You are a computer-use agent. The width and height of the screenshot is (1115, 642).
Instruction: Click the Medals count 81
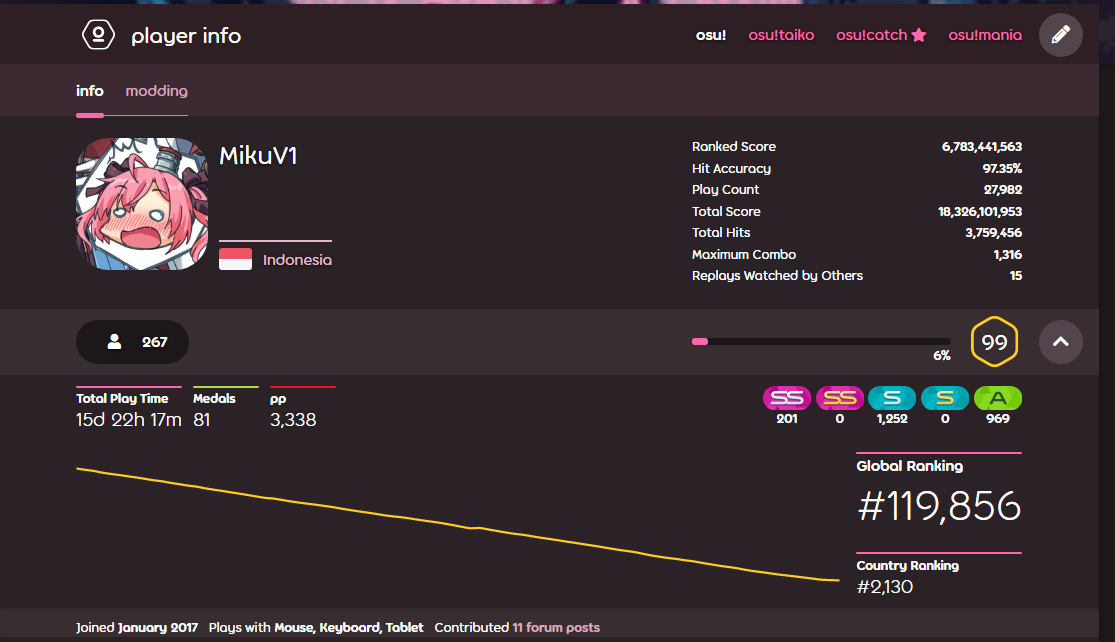point(202,419)
